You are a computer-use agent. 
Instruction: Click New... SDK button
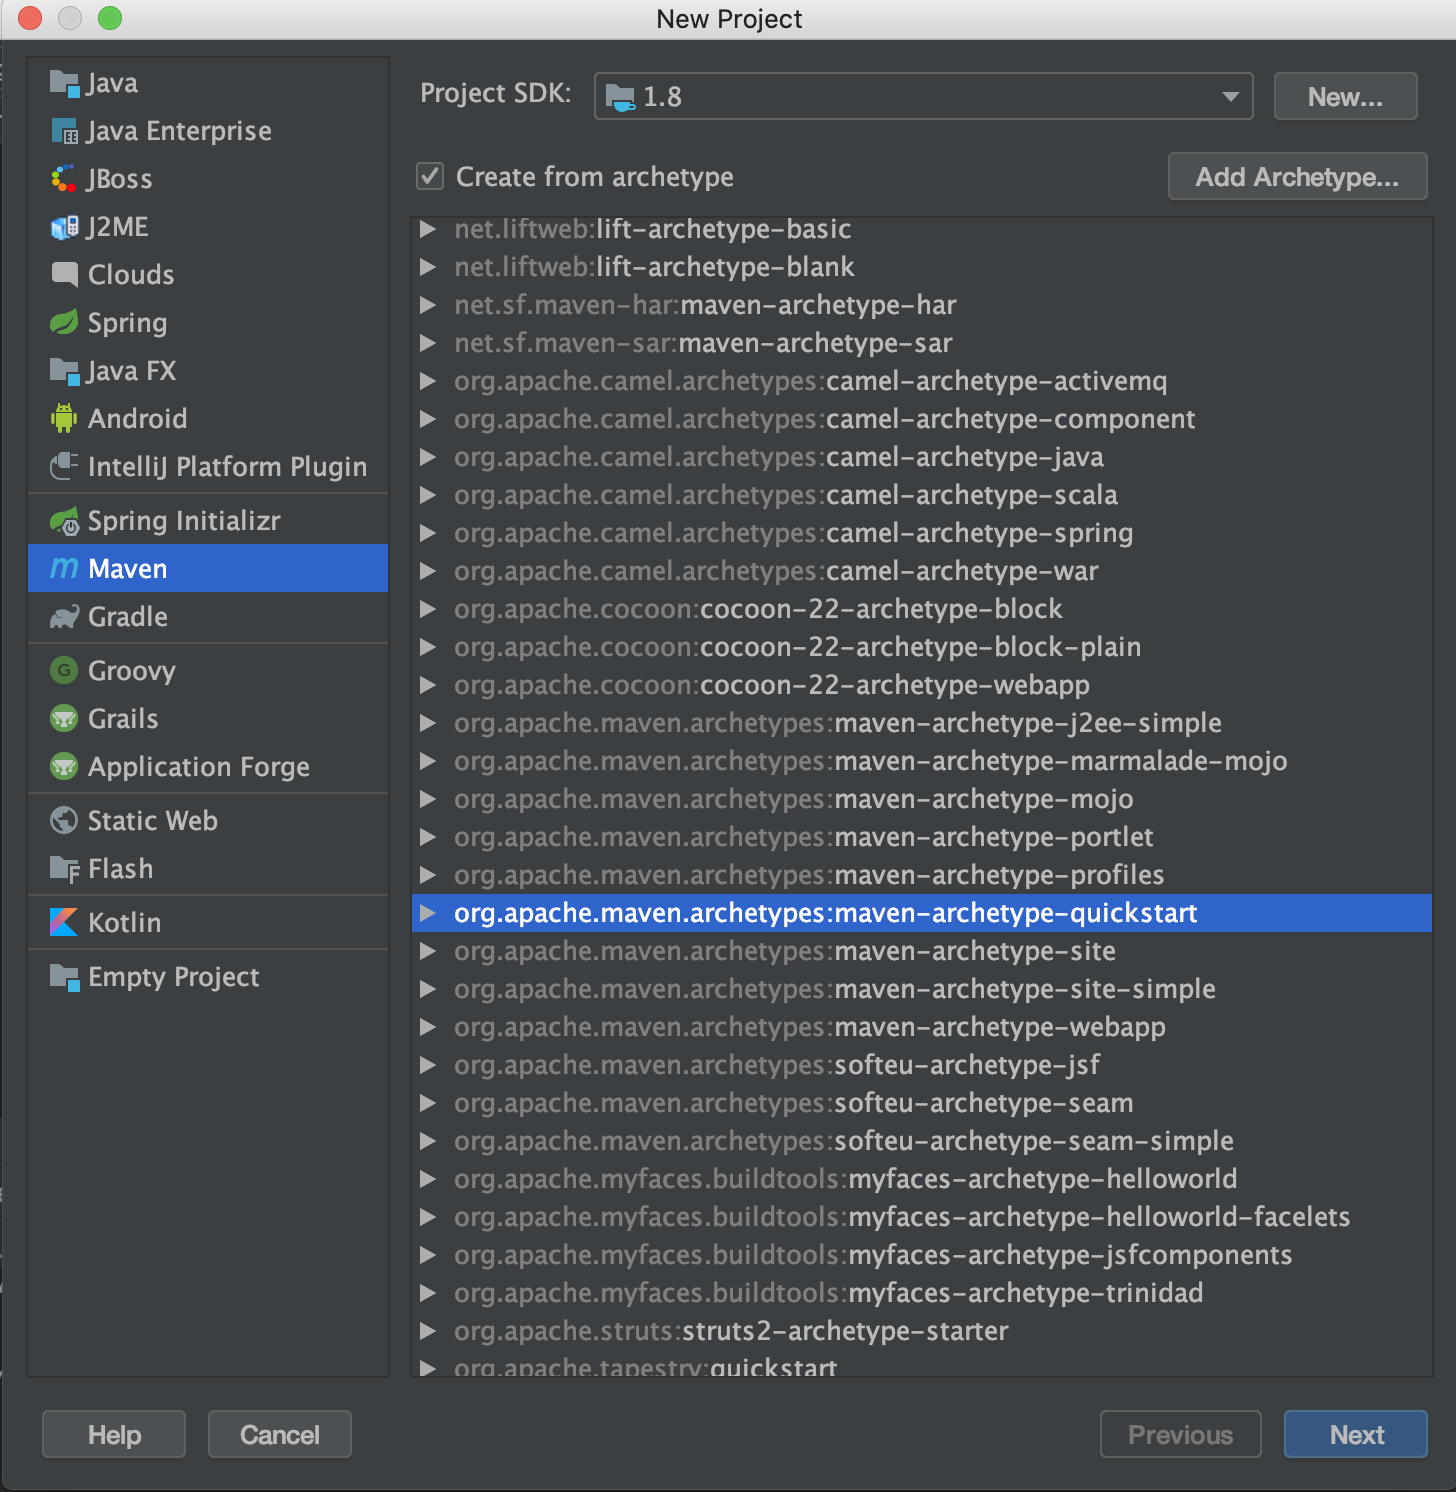tap(1345, 96)
